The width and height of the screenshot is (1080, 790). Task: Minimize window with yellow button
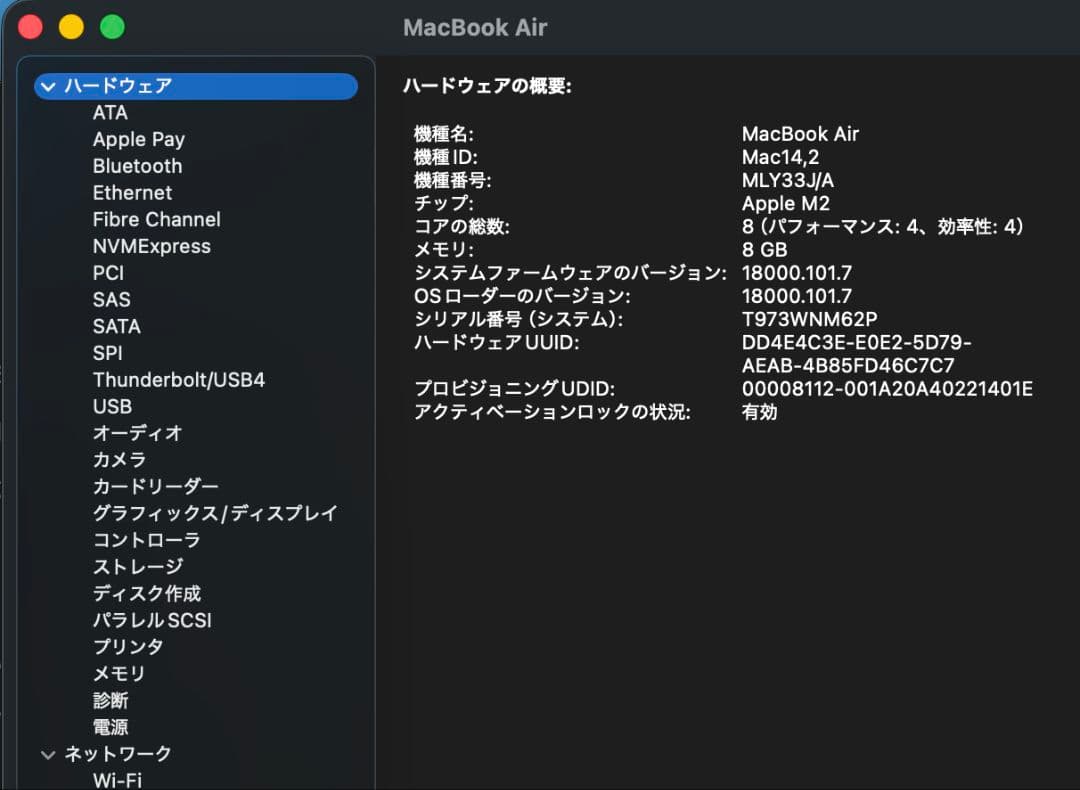[x=71, y=27]
